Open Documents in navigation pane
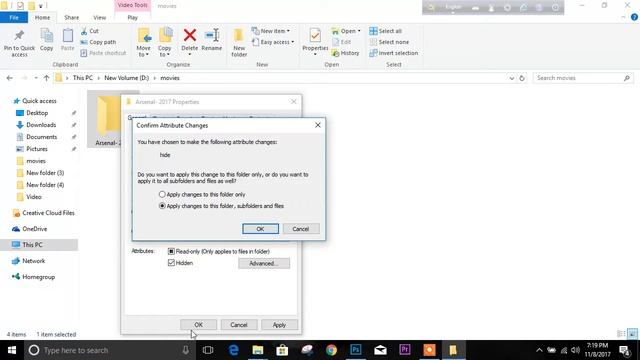The width and height of the screenshot is (640, 360). [42, 137]
